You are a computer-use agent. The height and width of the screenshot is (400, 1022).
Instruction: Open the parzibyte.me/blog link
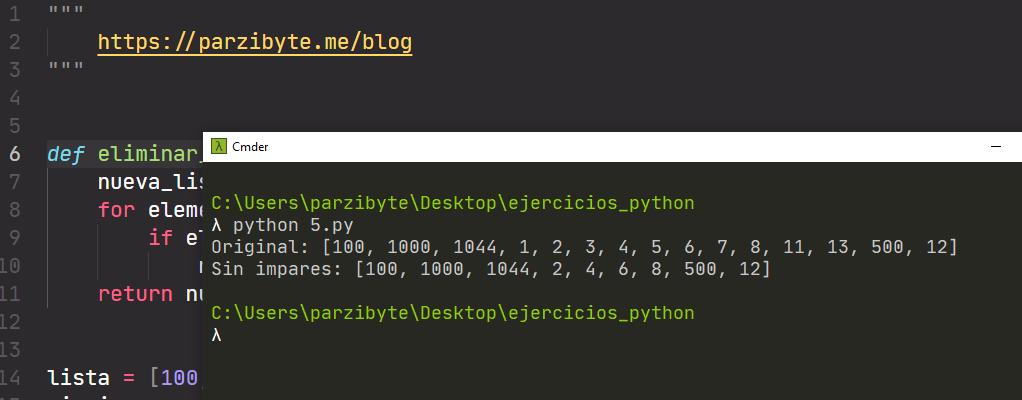coord(254,42)
